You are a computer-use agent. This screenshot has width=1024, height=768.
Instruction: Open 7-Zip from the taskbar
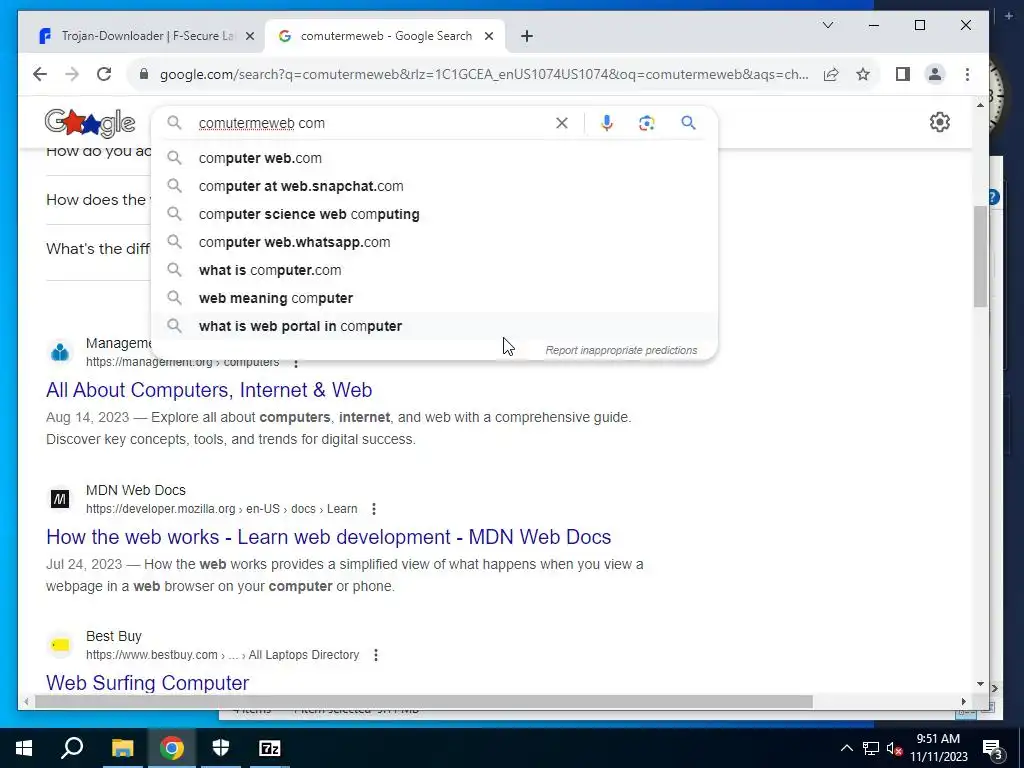pyautogui.click(x=270, y=748)
